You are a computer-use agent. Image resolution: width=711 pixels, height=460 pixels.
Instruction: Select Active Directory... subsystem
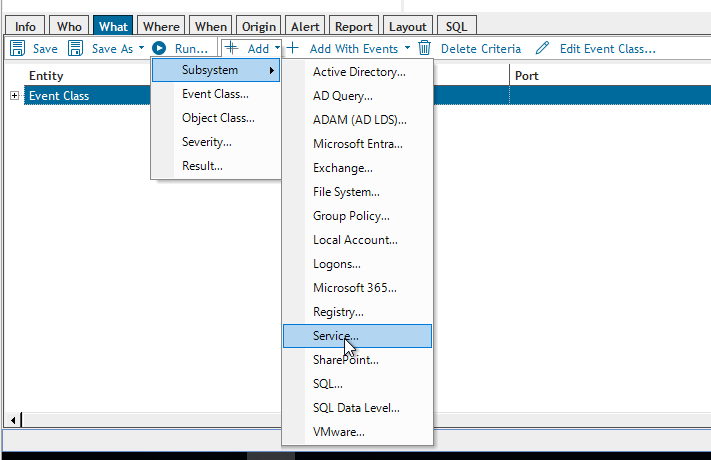[x=357, y=72]
